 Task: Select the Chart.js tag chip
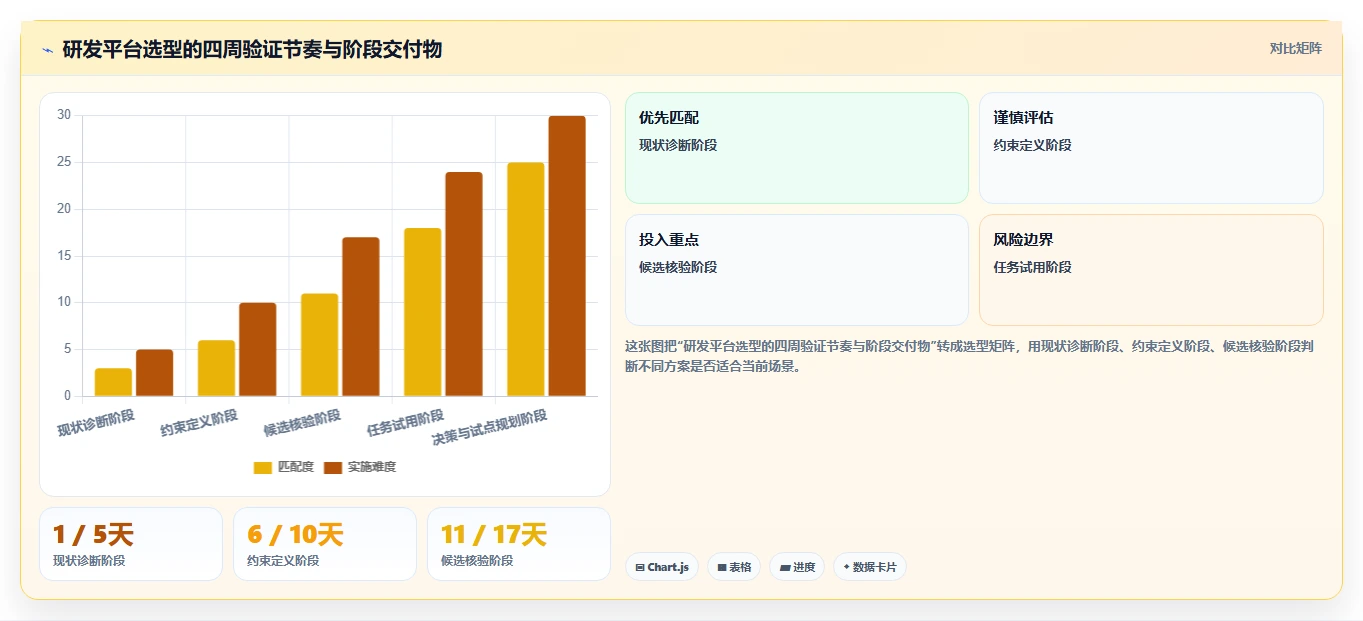(x=662, y=567)
